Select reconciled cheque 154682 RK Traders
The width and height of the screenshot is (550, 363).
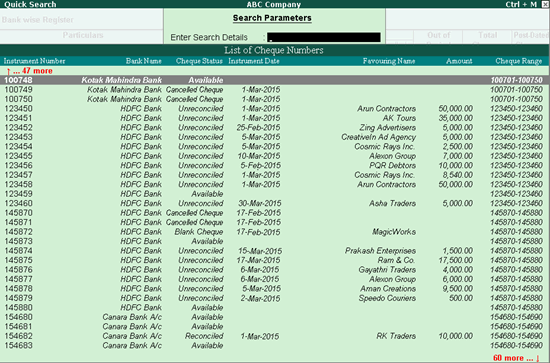274,336
